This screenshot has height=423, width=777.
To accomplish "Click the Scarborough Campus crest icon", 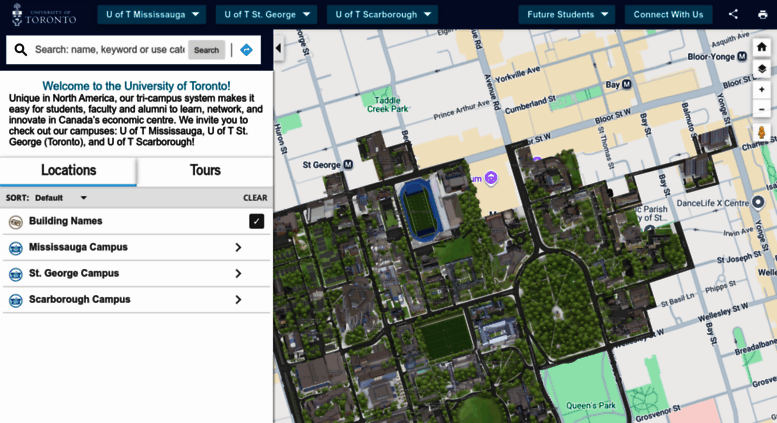I will [16, 300].
